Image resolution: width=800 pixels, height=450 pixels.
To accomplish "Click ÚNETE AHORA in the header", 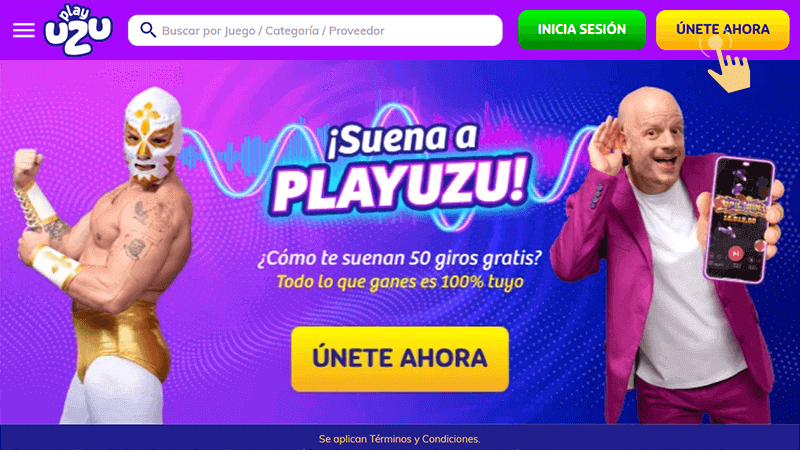I will click(x=722, y=30).
